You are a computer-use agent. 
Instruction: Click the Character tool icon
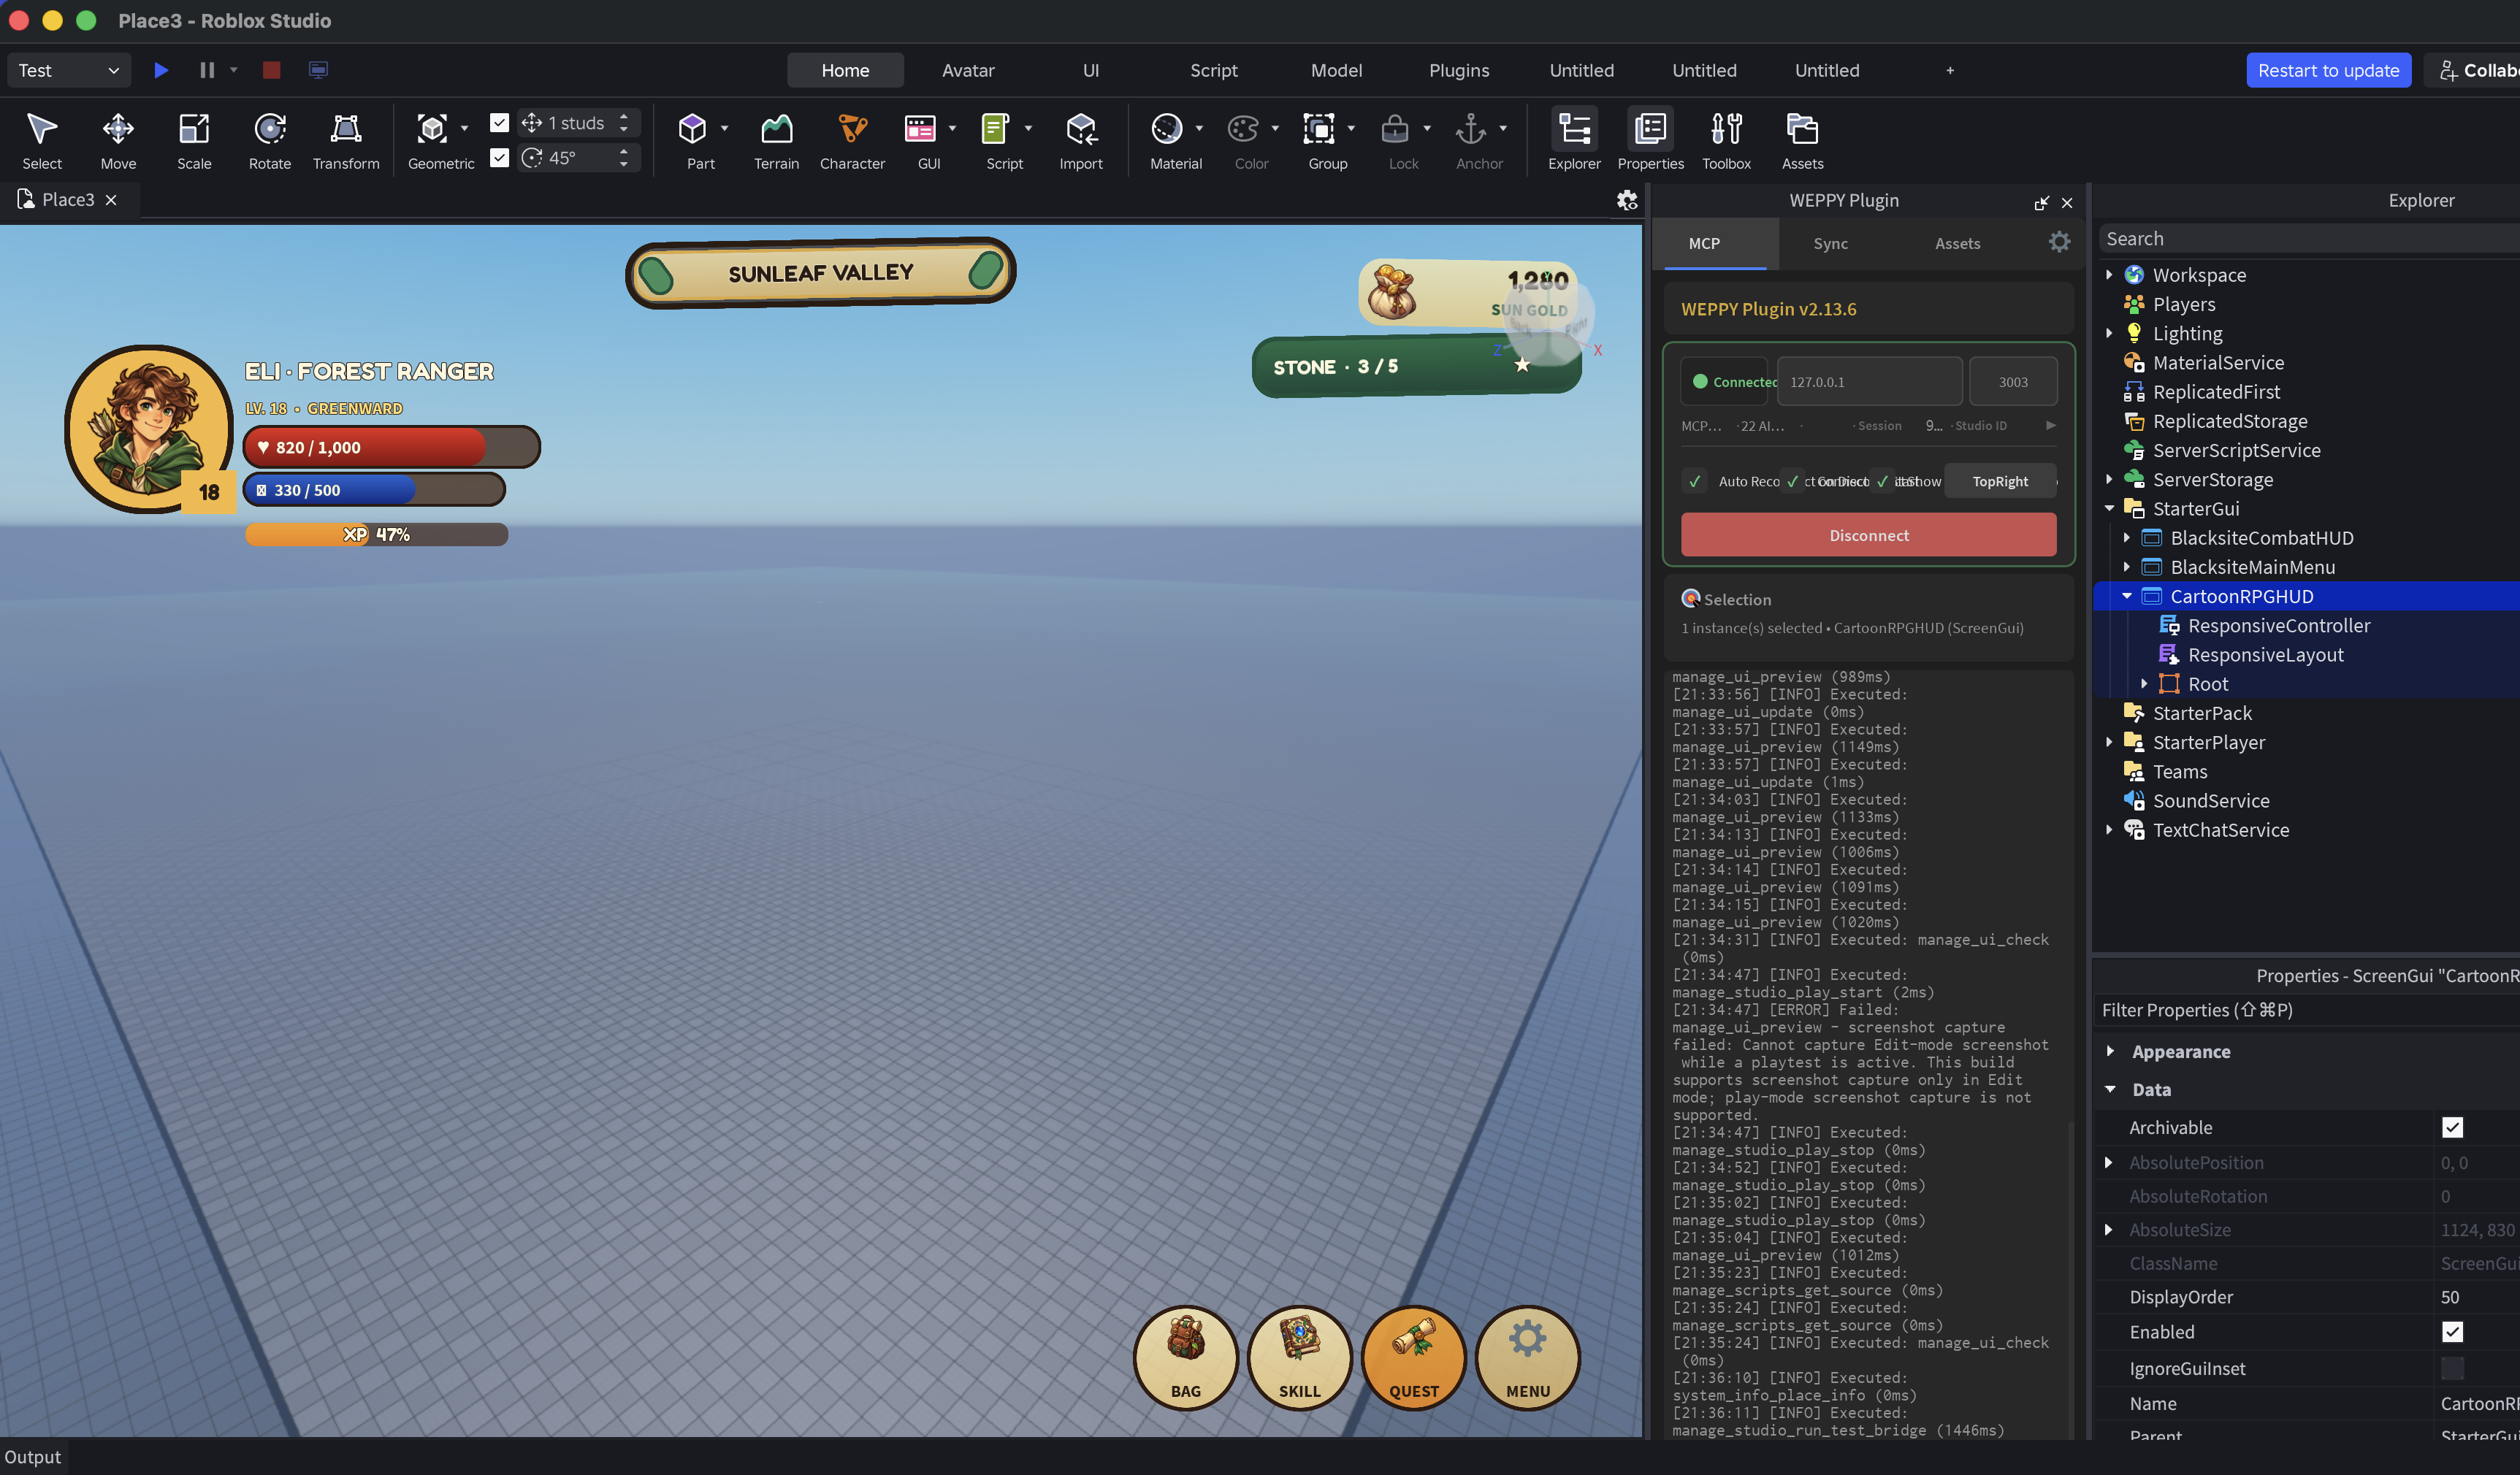point(852,128)
